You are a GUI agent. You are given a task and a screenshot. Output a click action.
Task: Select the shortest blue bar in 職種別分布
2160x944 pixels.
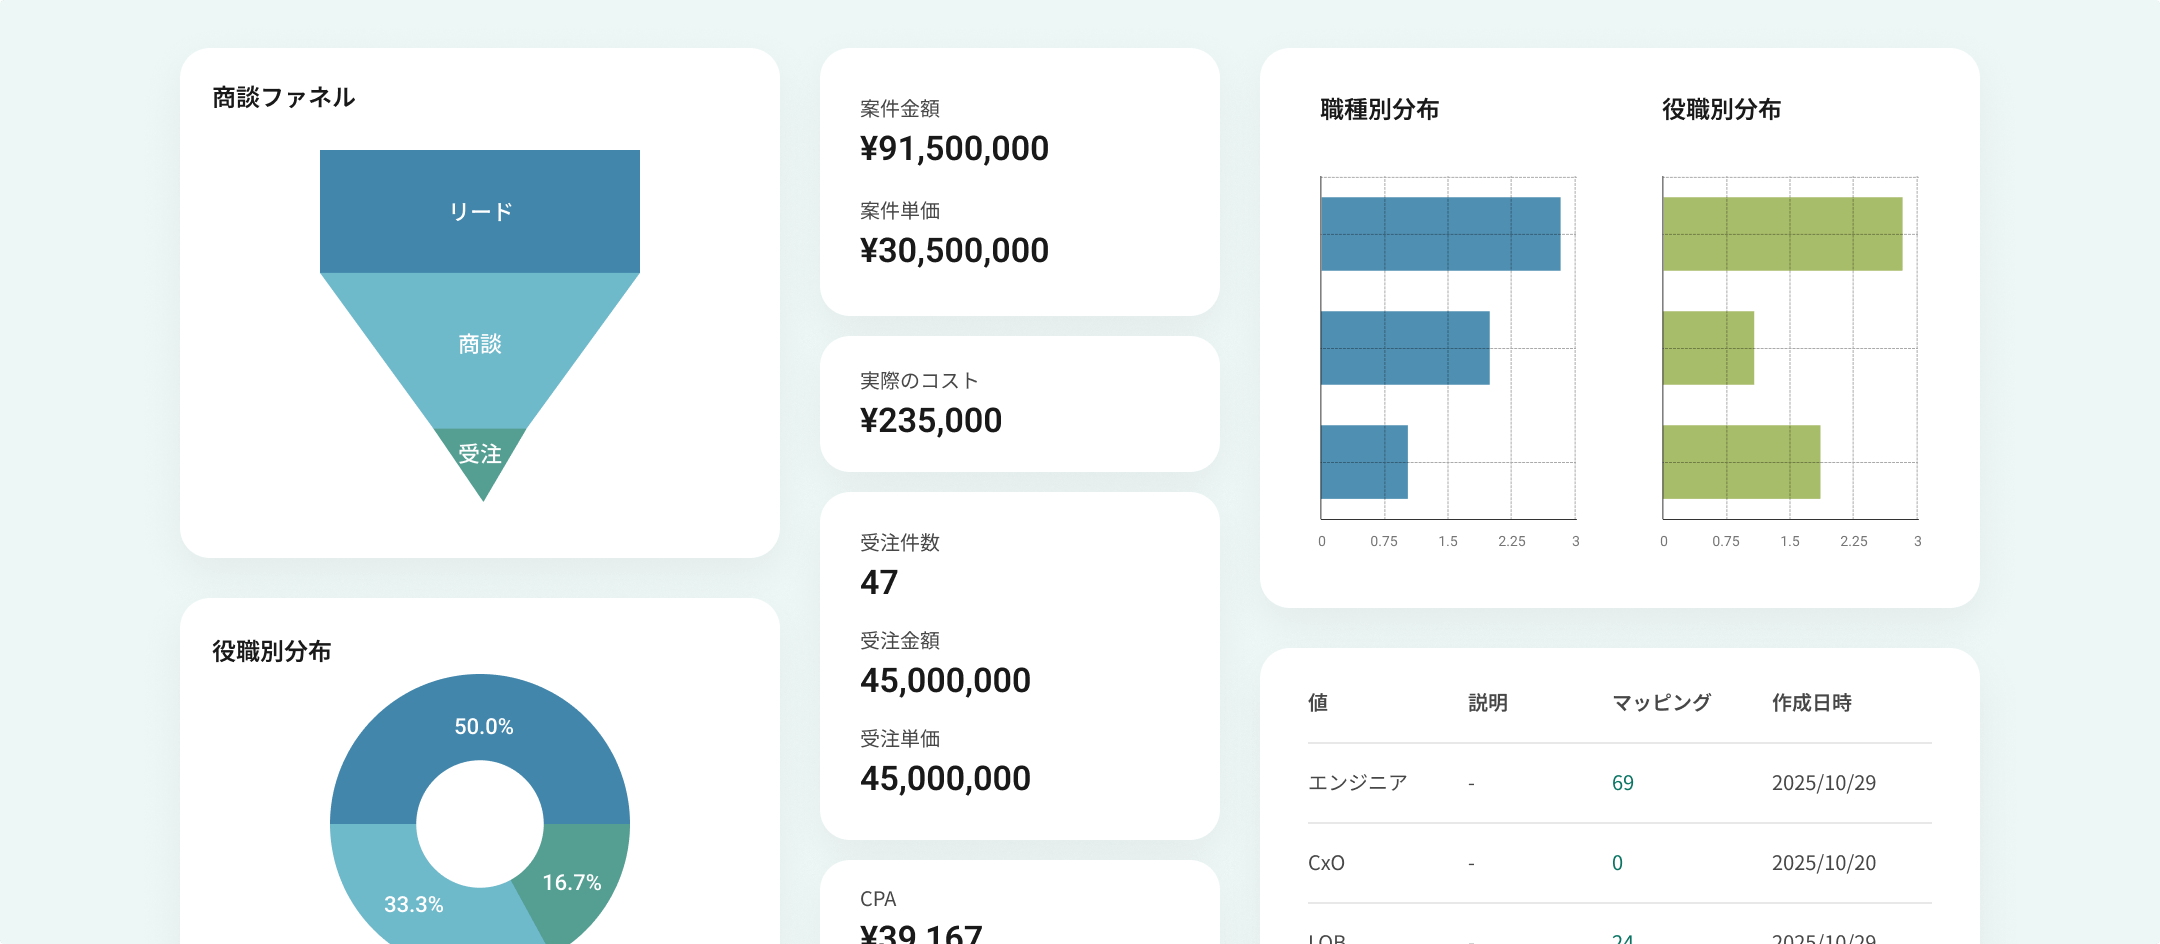(x=1364, y=462)
